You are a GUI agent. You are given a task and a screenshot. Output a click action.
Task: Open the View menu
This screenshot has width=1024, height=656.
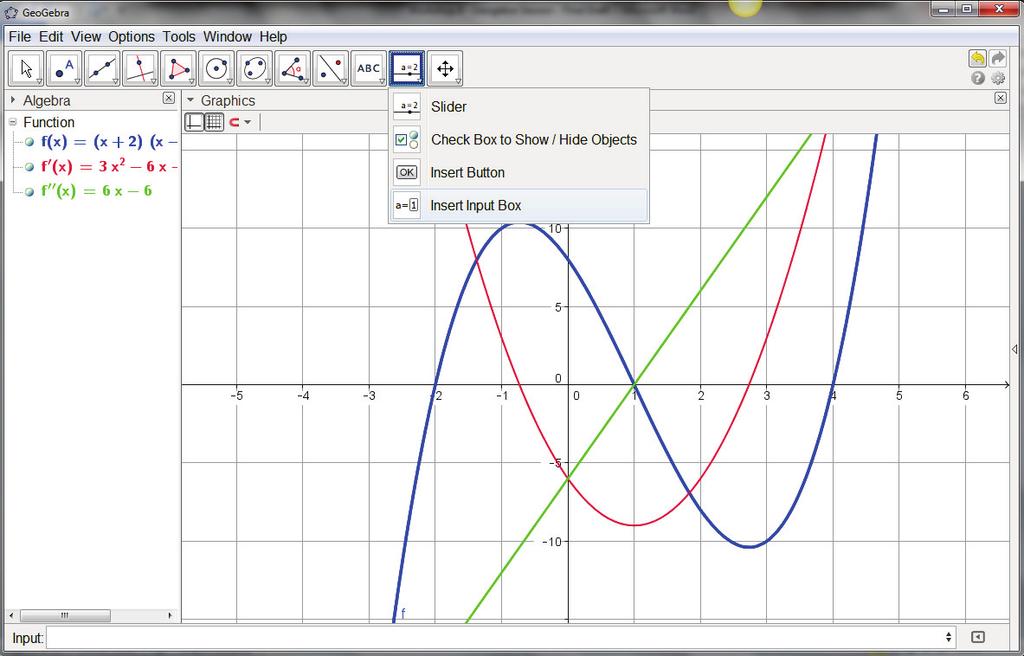coord(86,37)
